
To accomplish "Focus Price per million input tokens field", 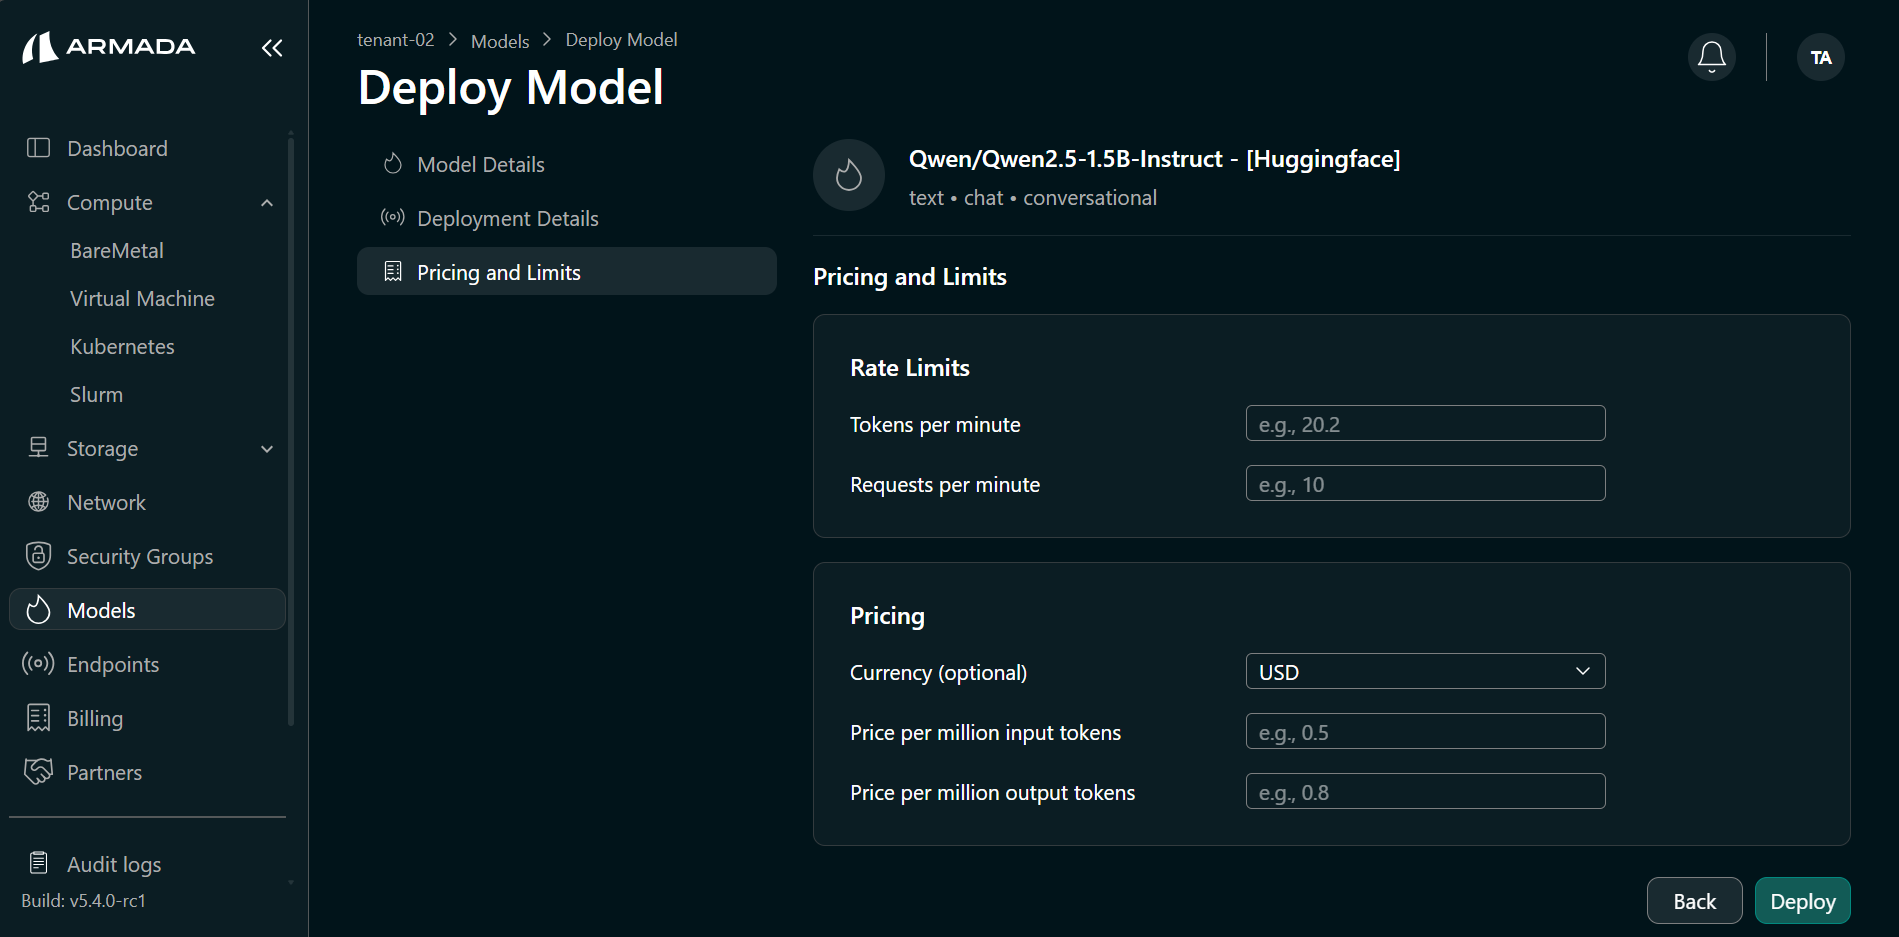I will [x=1425, y=731].
